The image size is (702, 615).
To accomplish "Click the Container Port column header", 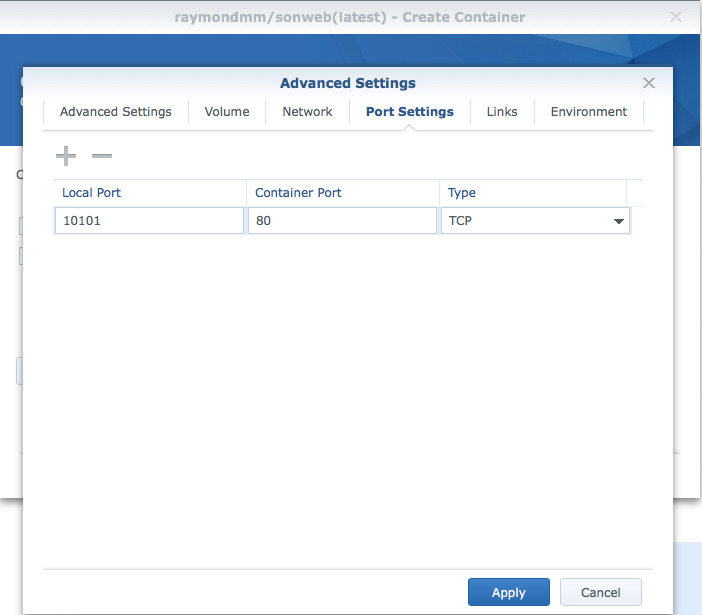I will [x=342, y=193].
